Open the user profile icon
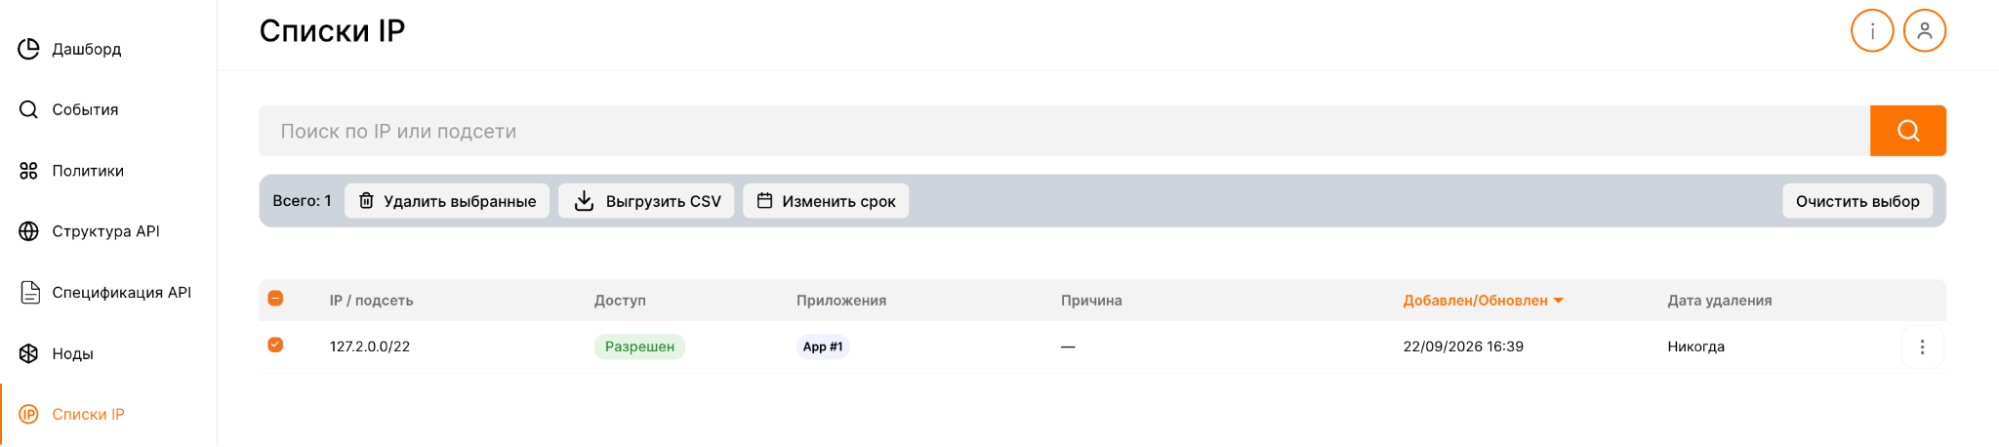This screenshot has height=447, width=1999. click(1924, 31)
